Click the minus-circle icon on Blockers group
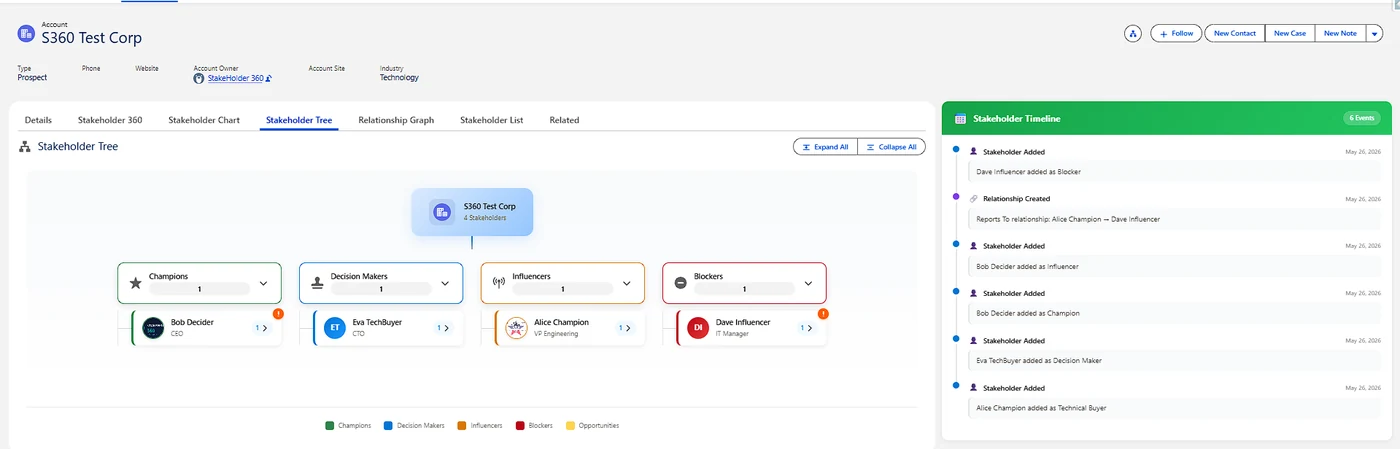 coord(681,283)
